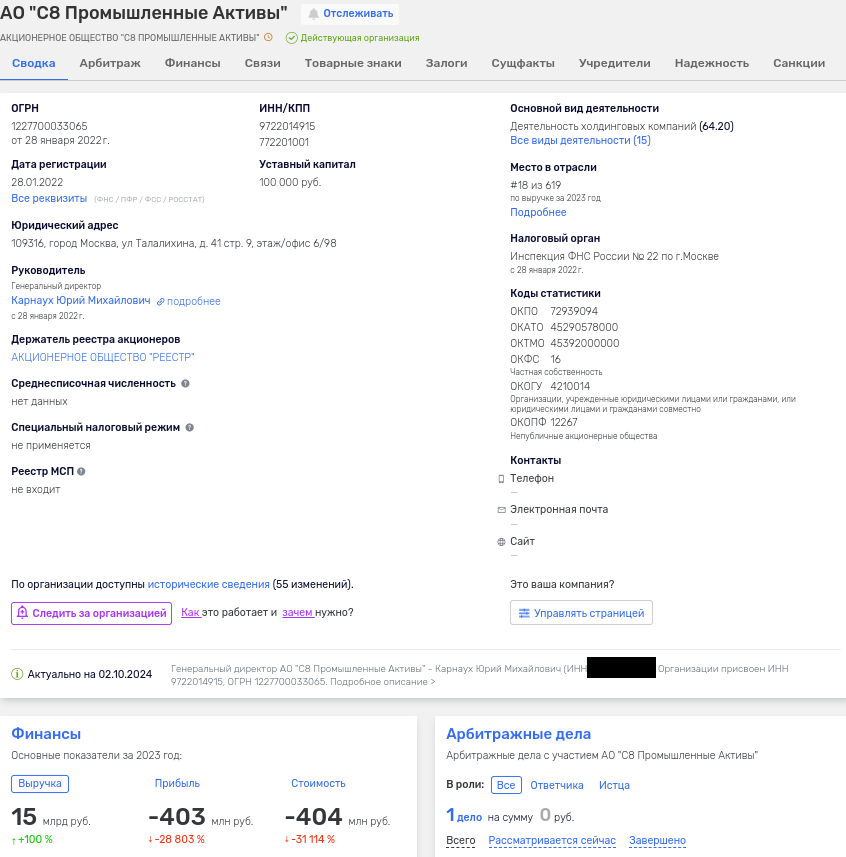Click the ОКАТО code 45290578000

[x=584, y=327]
